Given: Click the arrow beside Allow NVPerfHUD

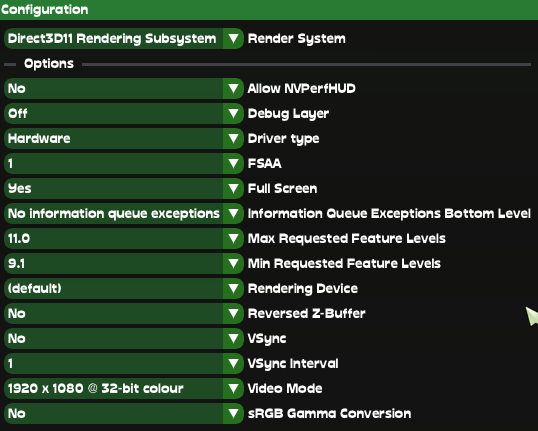Looking at the screenshot, I should (233, 89).
